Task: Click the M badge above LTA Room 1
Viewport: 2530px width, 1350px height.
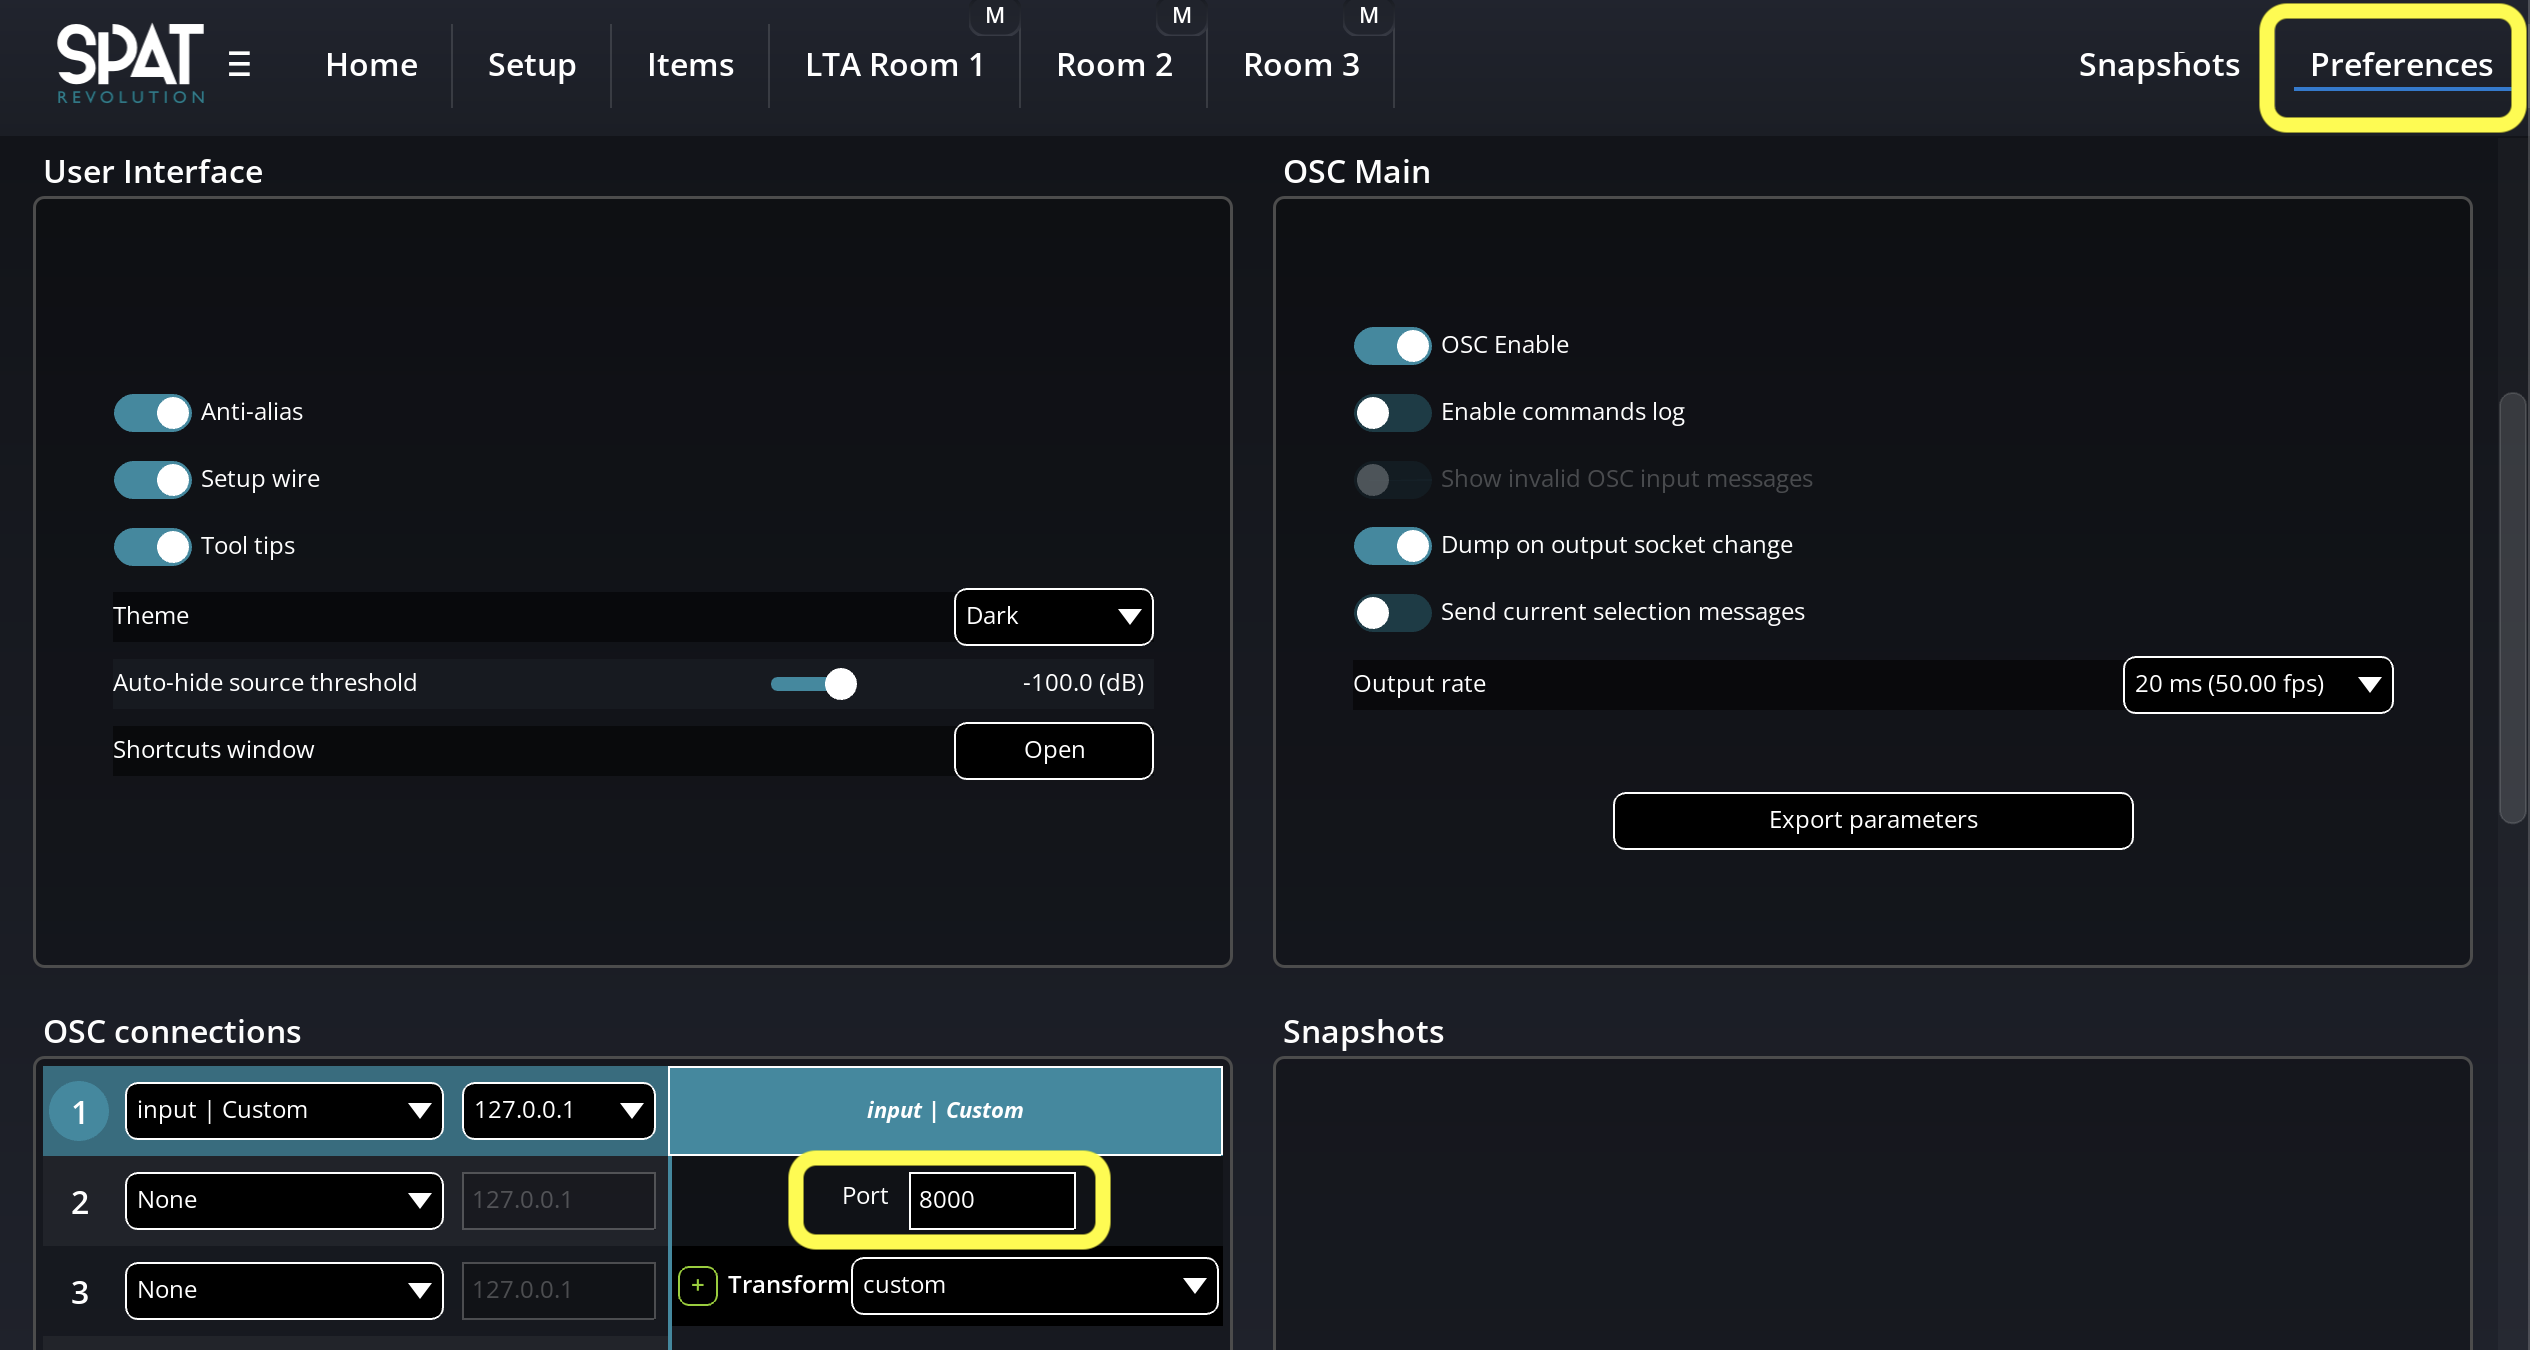Action: click(x=994, y=16)
